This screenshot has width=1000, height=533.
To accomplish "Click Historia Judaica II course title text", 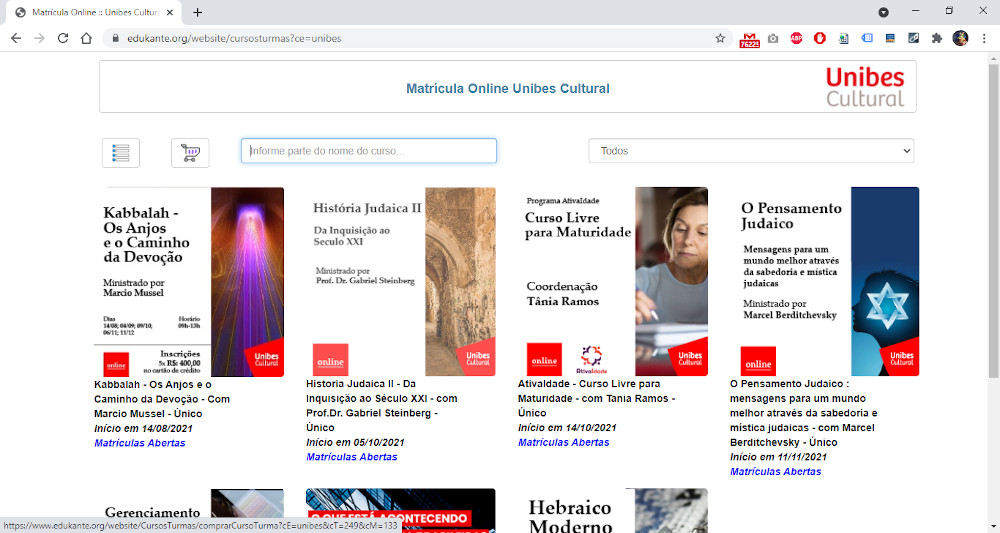I will (x=381, y=405).
